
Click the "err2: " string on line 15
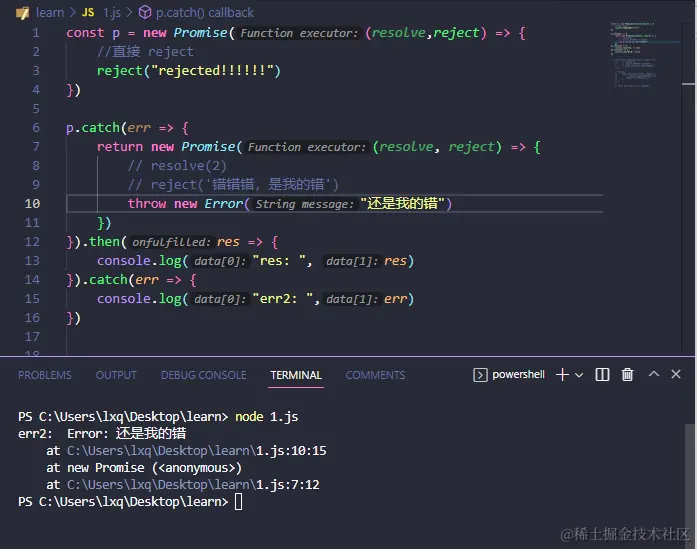(x=283, y=298)
